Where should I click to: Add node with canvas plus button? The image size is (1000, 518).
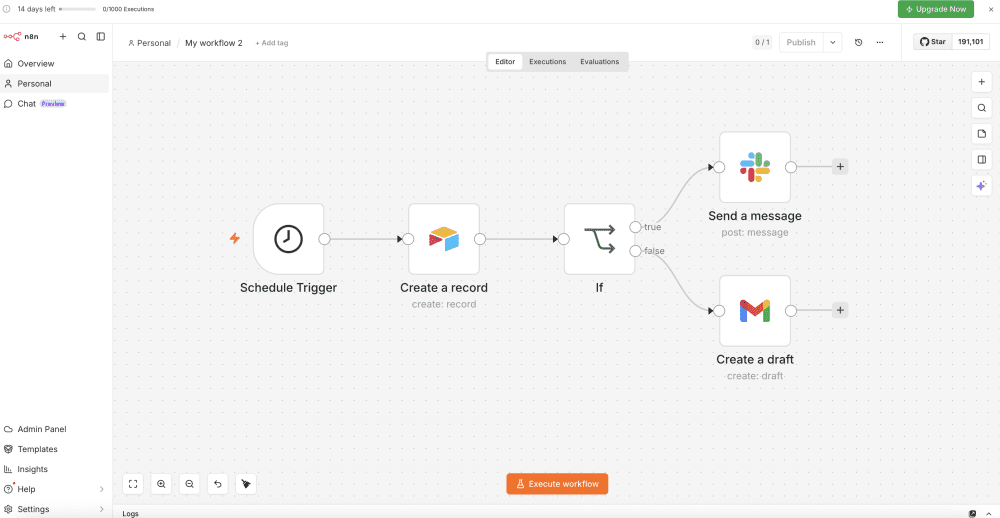[x=982, y=82]
